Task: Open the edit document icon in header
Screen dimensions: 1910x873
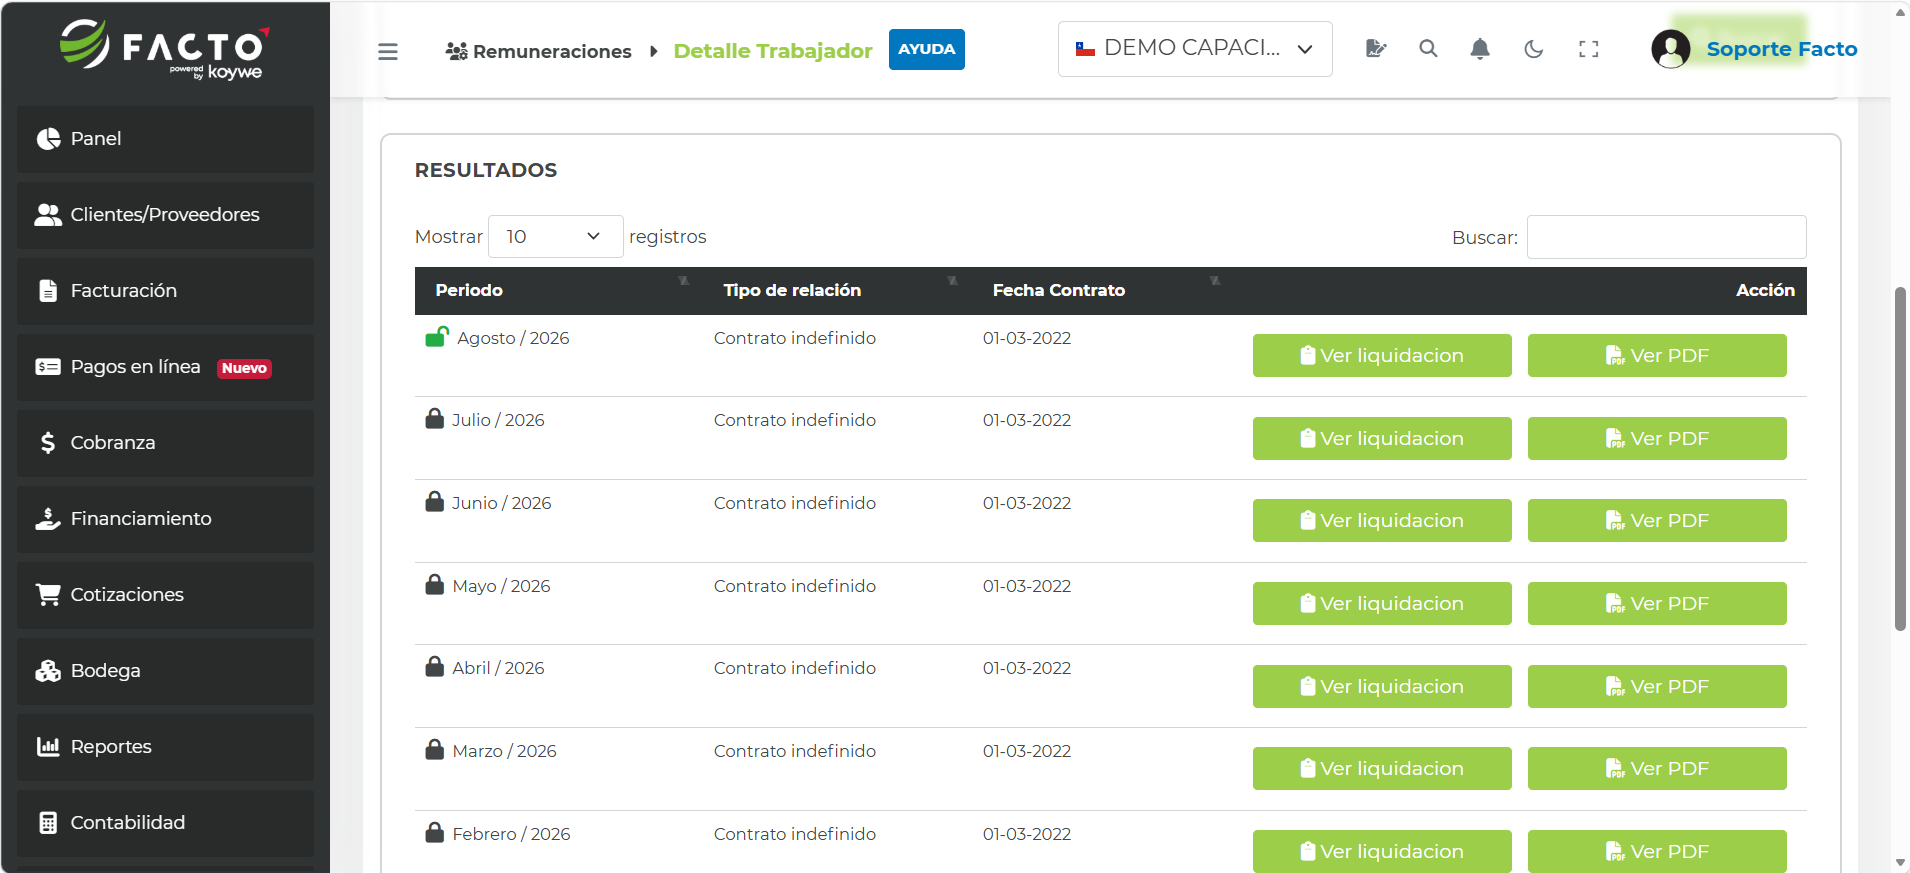Action: coord(1376,48)
